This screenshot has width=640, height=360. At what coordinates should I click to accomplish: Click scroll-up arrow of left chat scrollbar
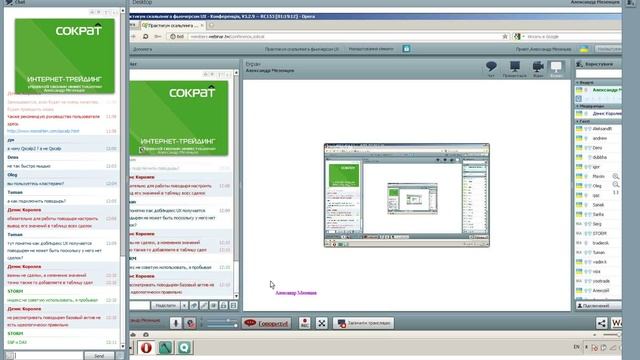123,11
